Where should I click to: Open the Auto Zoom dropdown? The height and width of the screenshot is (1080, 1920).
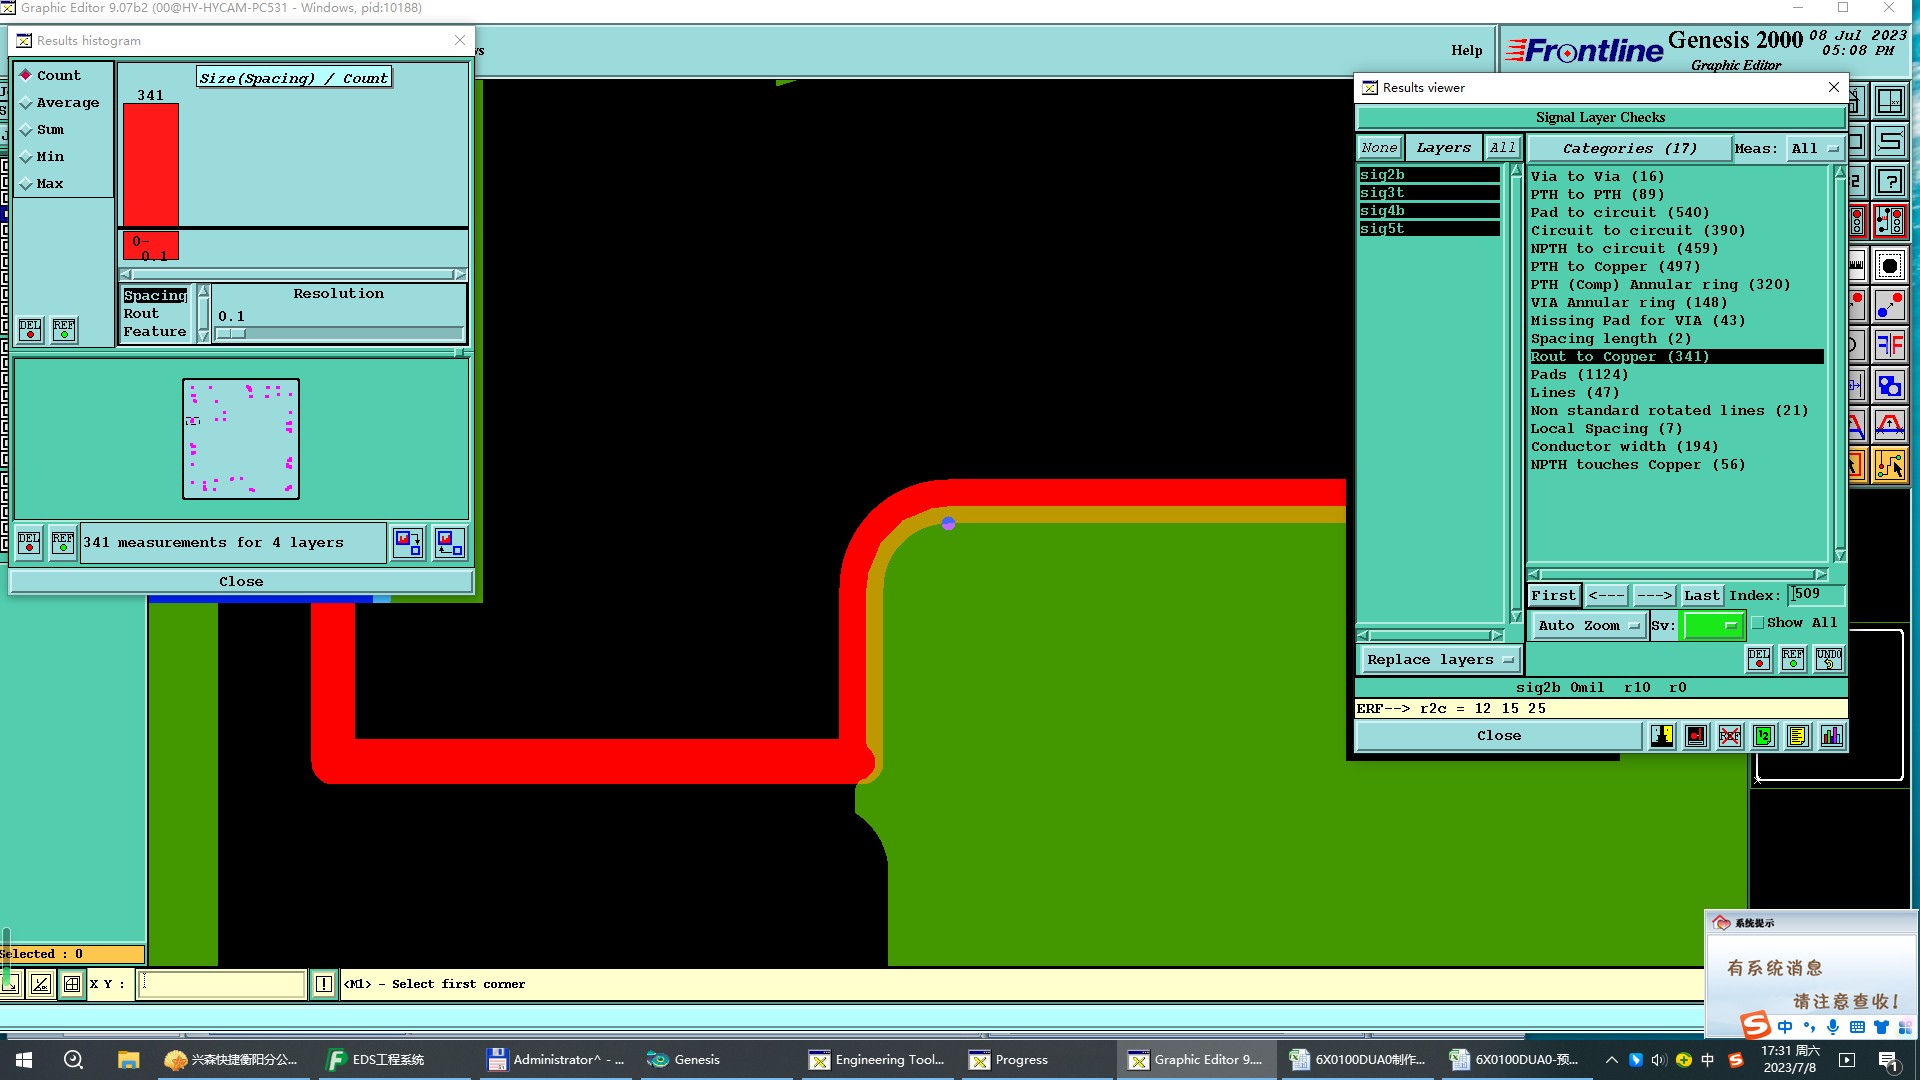click(1588, 625)
